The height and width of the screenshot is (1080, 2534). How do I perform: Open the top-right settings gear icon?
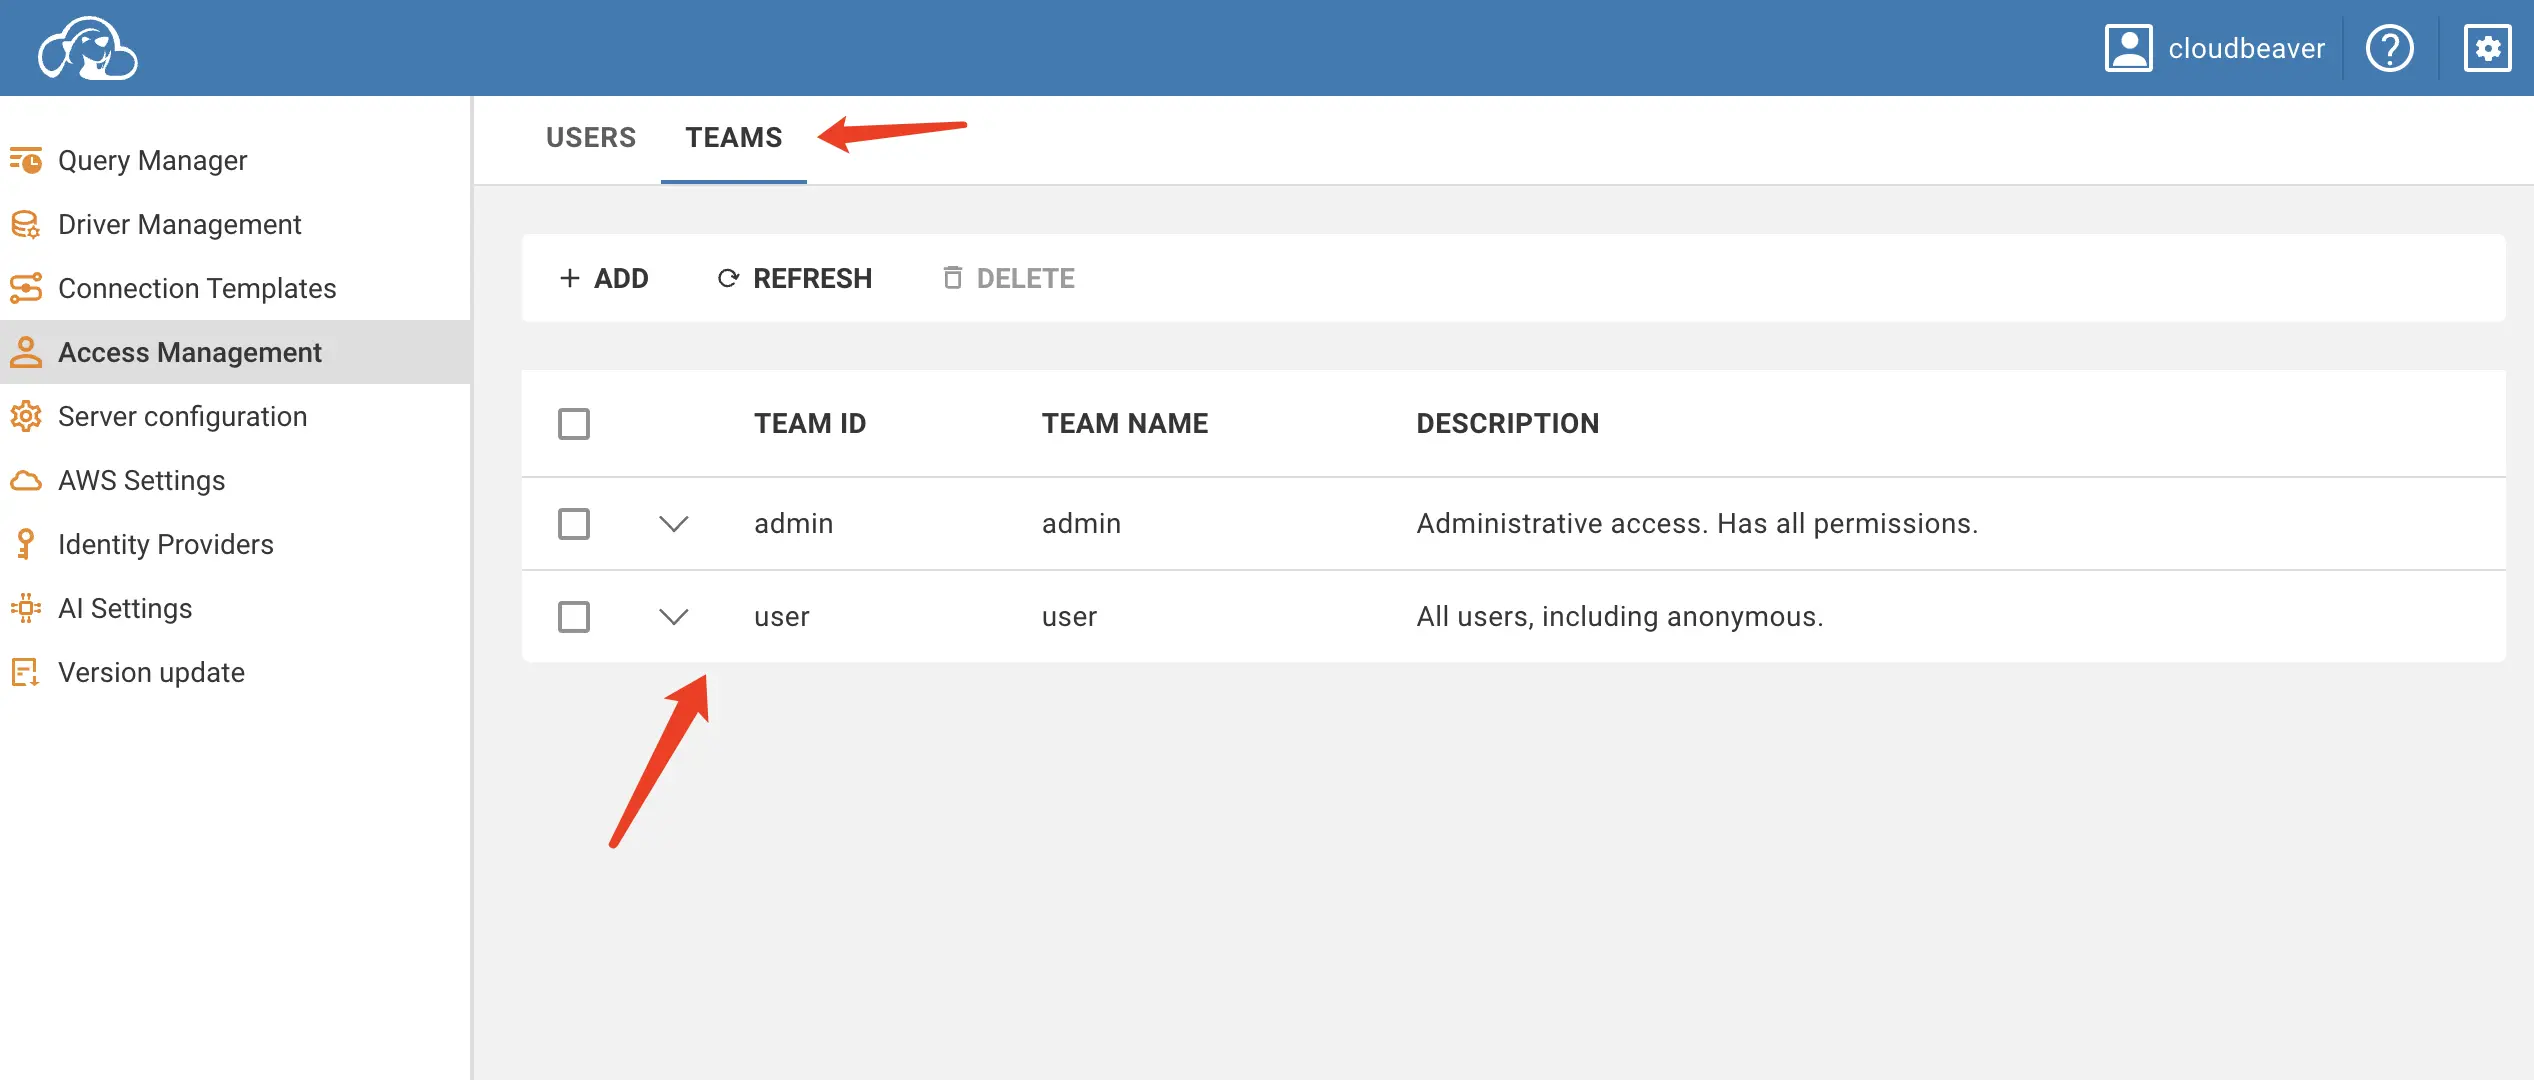pos(2487,48)
